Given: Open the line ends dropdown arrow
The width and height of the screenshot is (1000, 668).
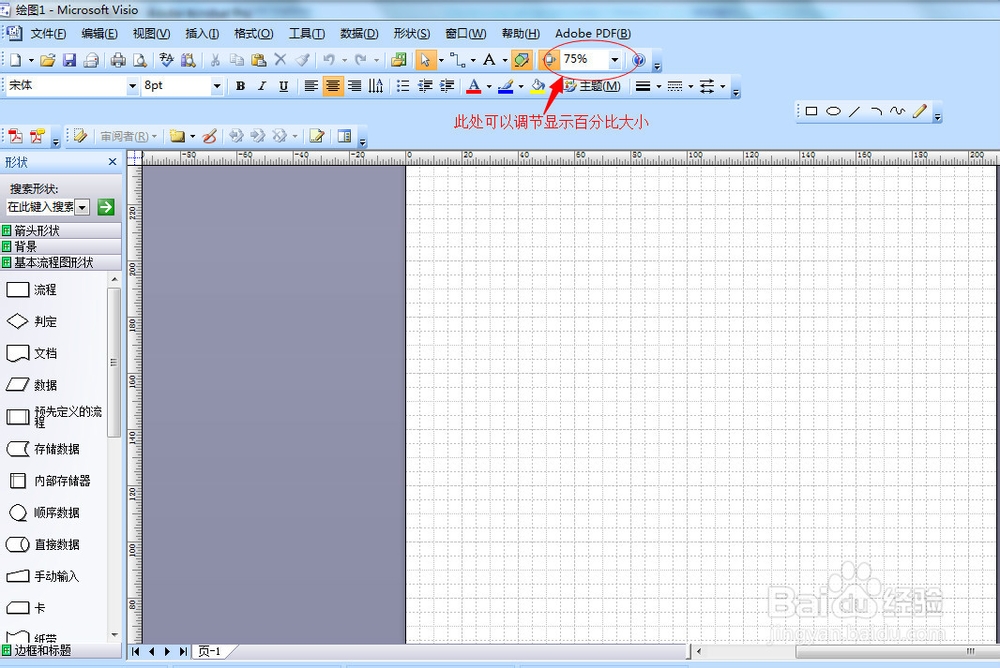Looking at the screenshot, I should (x=723, y=86).
